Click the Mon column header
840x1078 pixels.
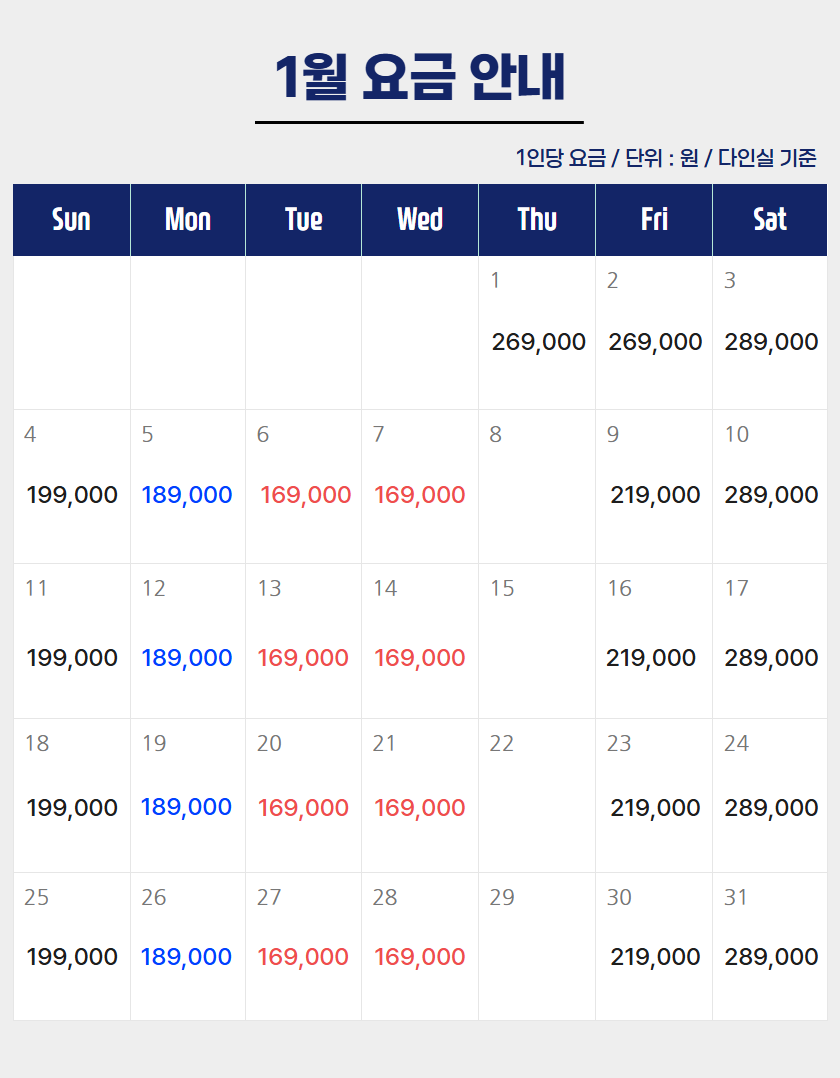(188, 220)
